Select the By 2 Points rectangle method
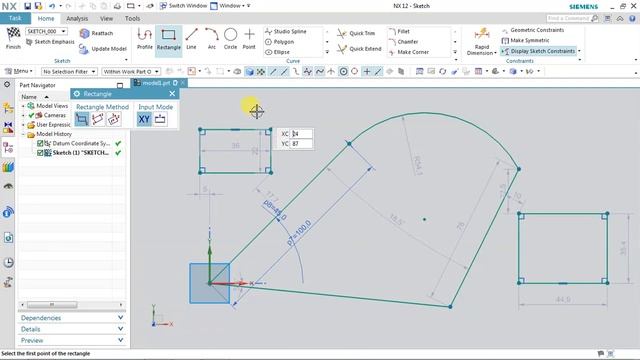This screenshot has width=640, height=360. 82,119
